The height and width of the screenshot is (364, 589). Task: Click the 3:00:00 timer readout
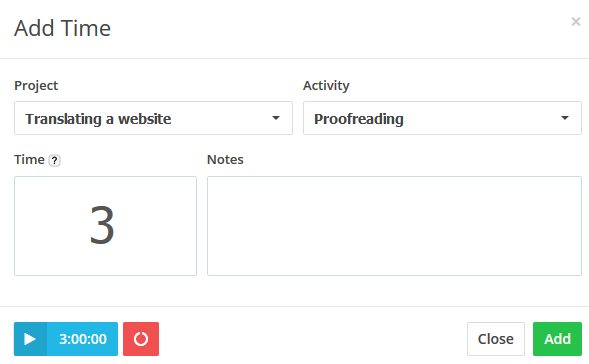pyautogui.click(x=83, y=339)
